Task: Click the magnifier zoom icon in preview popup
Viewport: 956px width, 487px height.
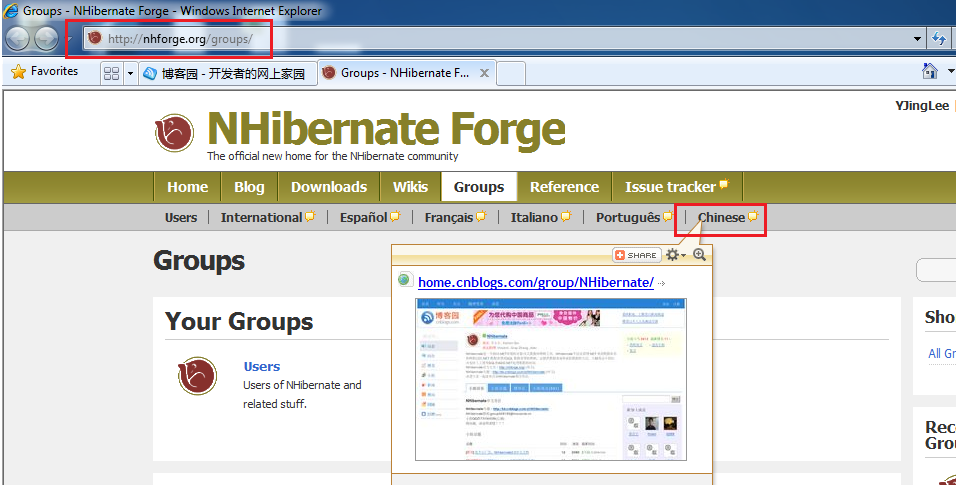Action: tap(699, 255)
